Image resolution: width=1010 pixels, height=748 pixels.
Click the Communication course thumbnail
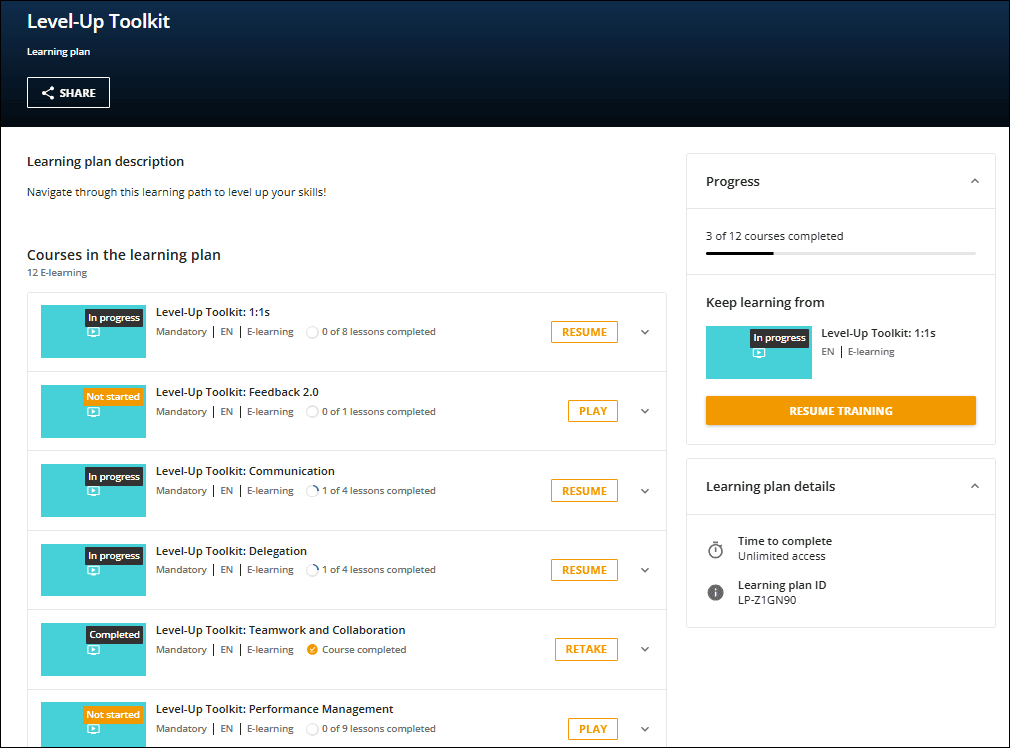pos(93,490)
